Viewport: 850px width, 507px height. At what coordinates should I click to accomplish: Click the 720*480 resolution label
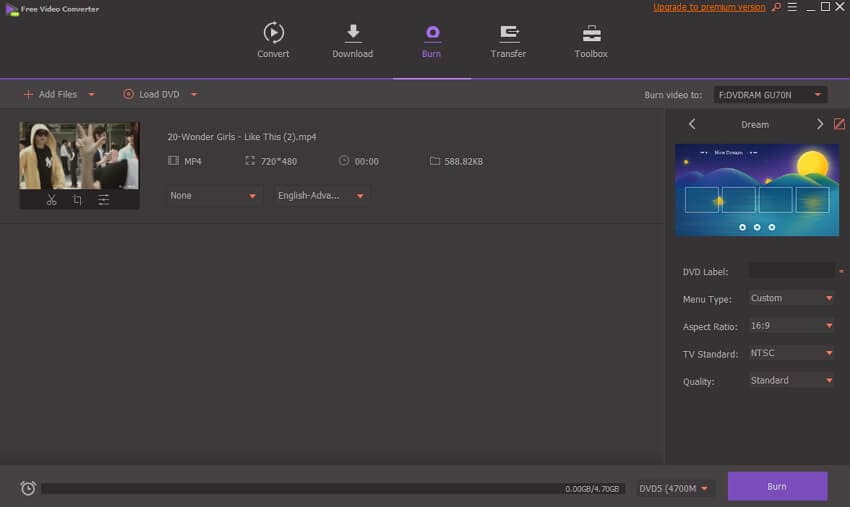point(279,162)
